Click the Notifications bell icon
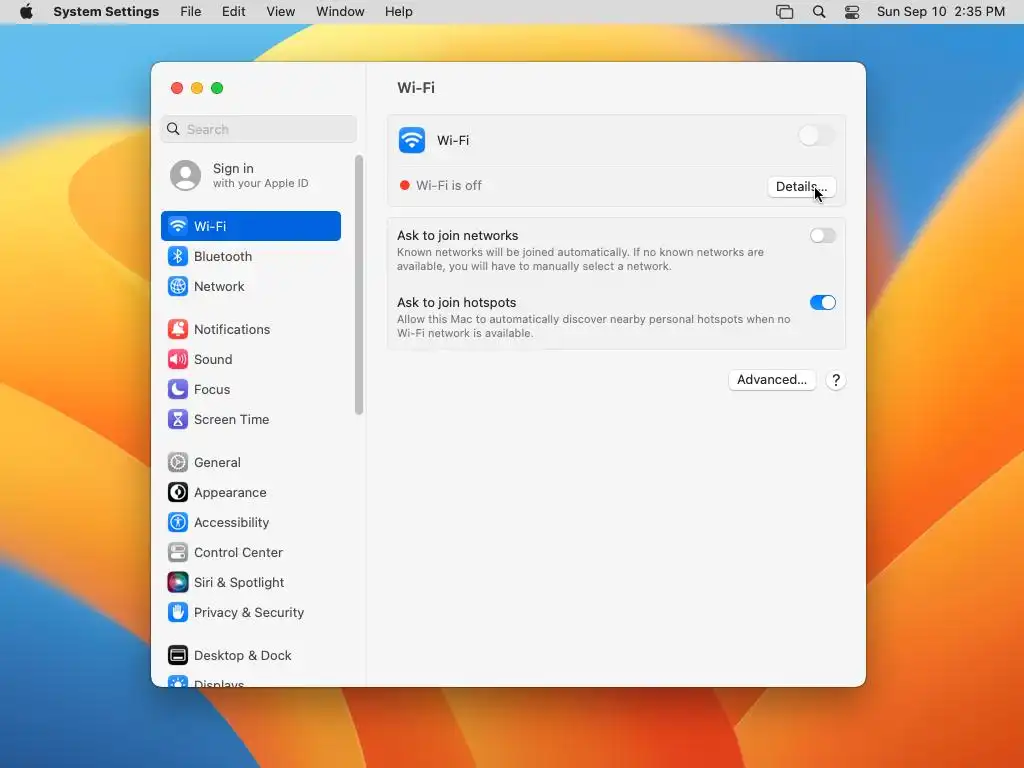The image size is (1024, 768). point(178,329)
